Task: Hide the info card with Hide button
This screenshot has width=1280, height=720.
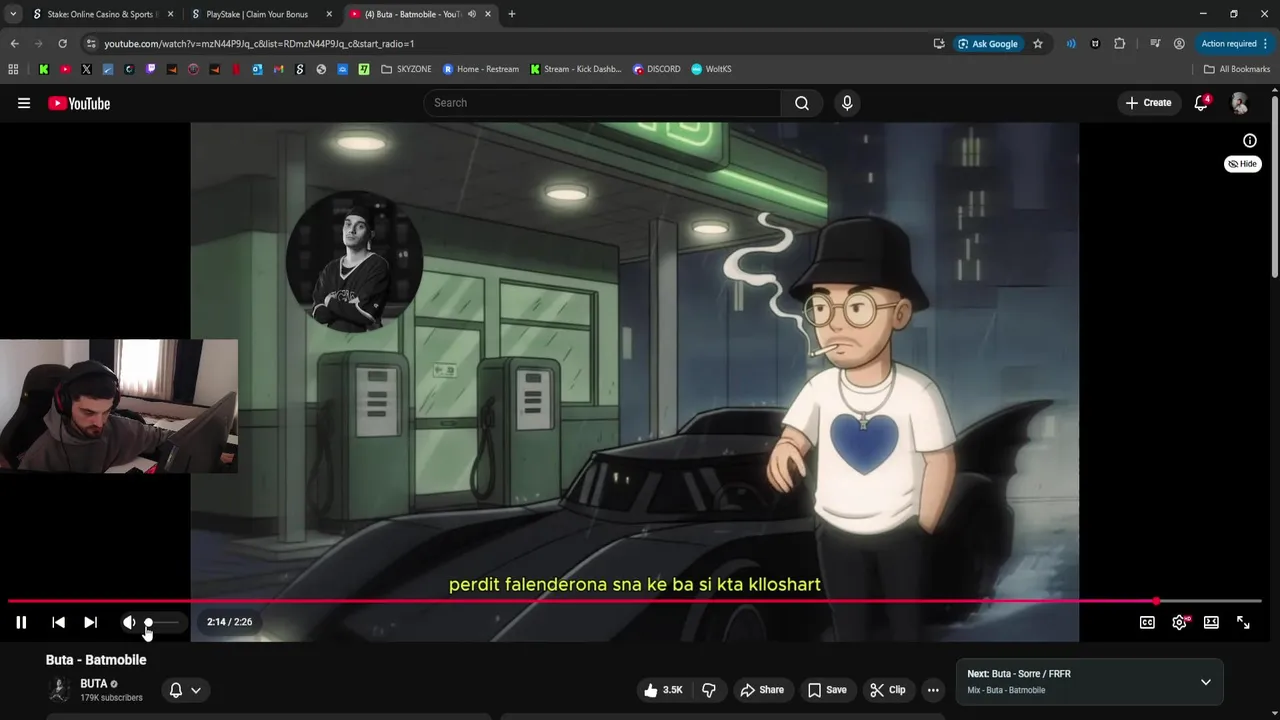Action: click(x=1243, y=164)
